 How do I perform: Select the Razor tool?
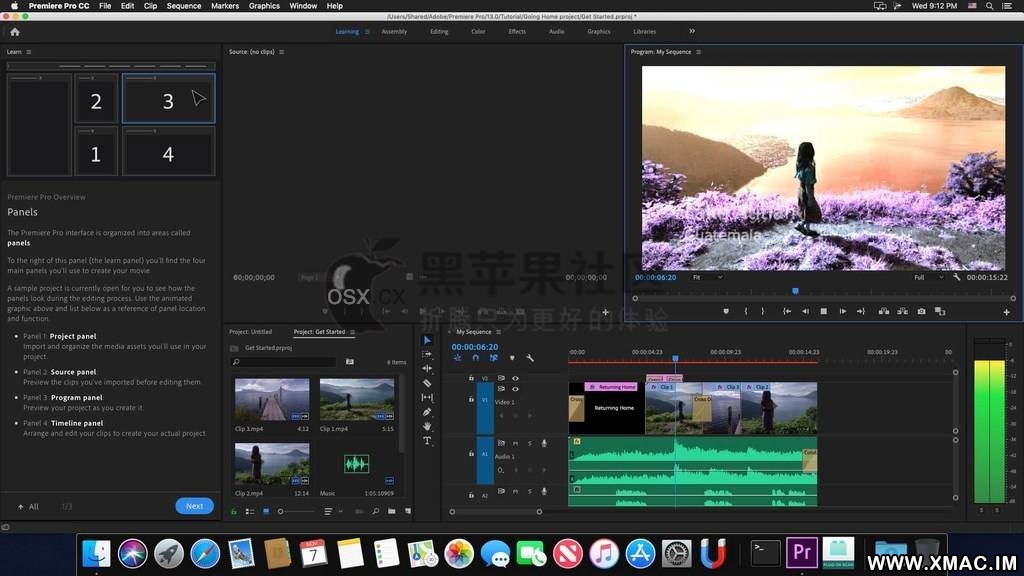pos(427,383)
